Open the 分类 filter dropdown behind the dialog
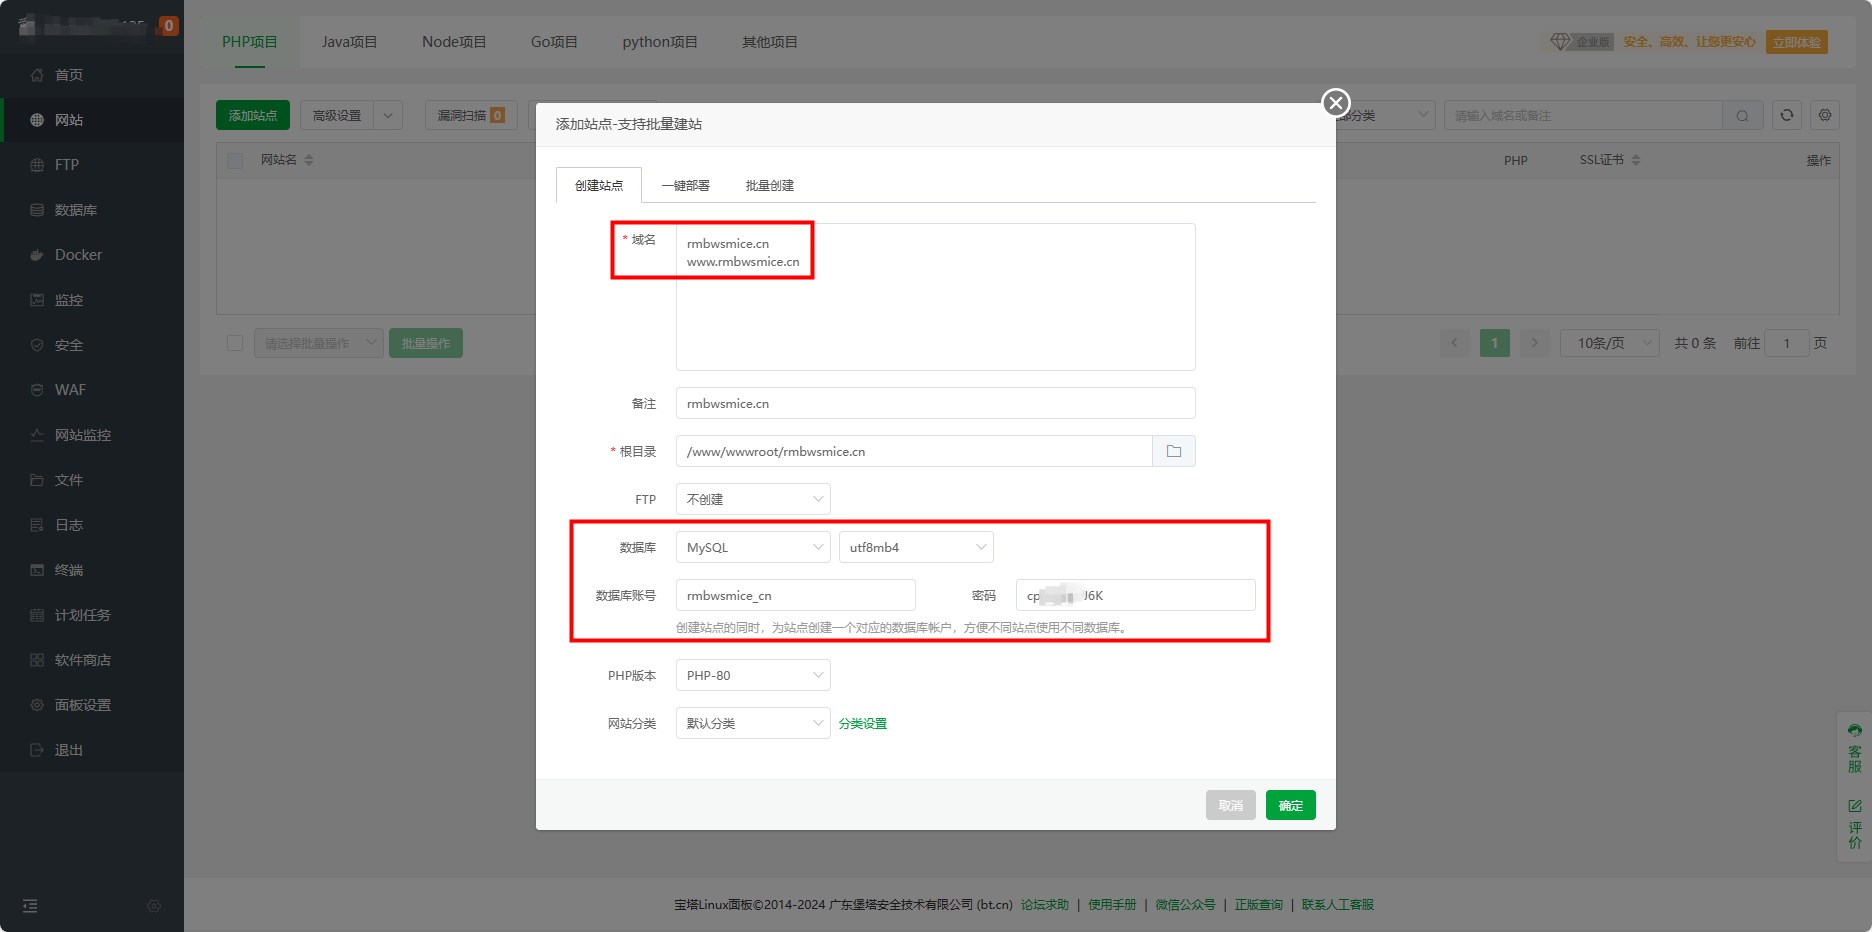This screenshot has width=1872, height=932. [1386, 115]
